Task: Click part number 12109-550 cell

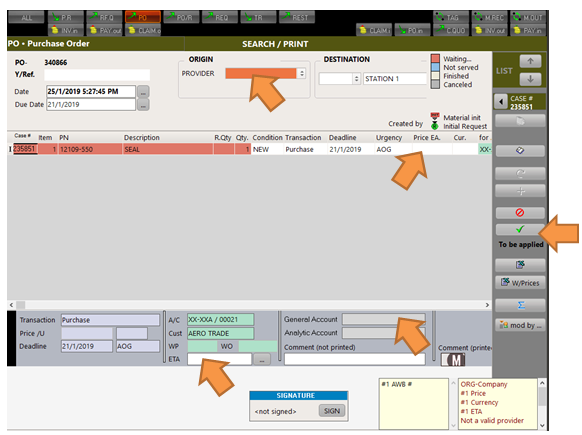Action: click(x=90, y=149)
